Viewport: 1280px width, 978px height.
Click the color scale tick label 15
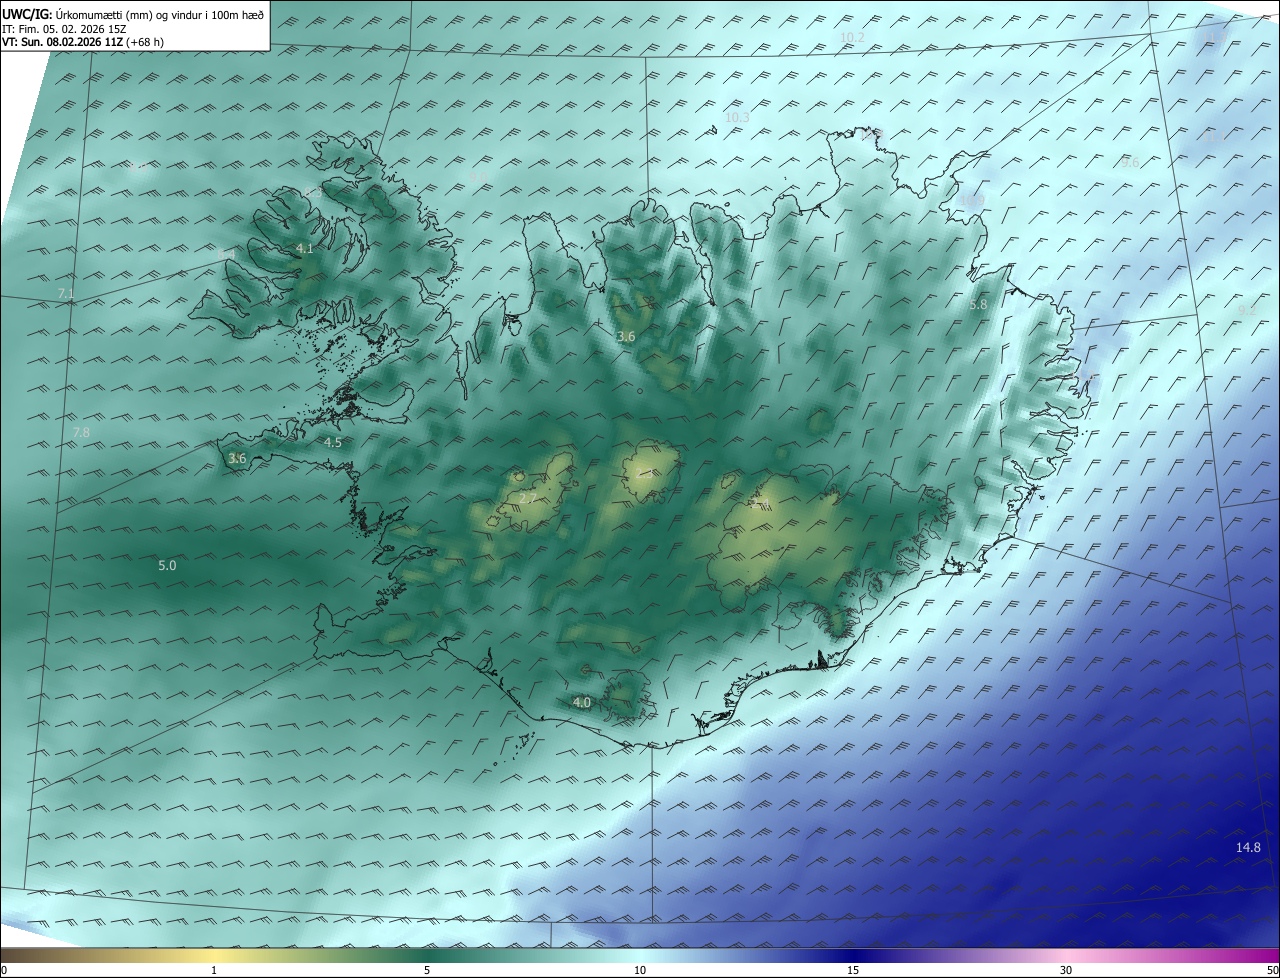click(x=853, y=970)
